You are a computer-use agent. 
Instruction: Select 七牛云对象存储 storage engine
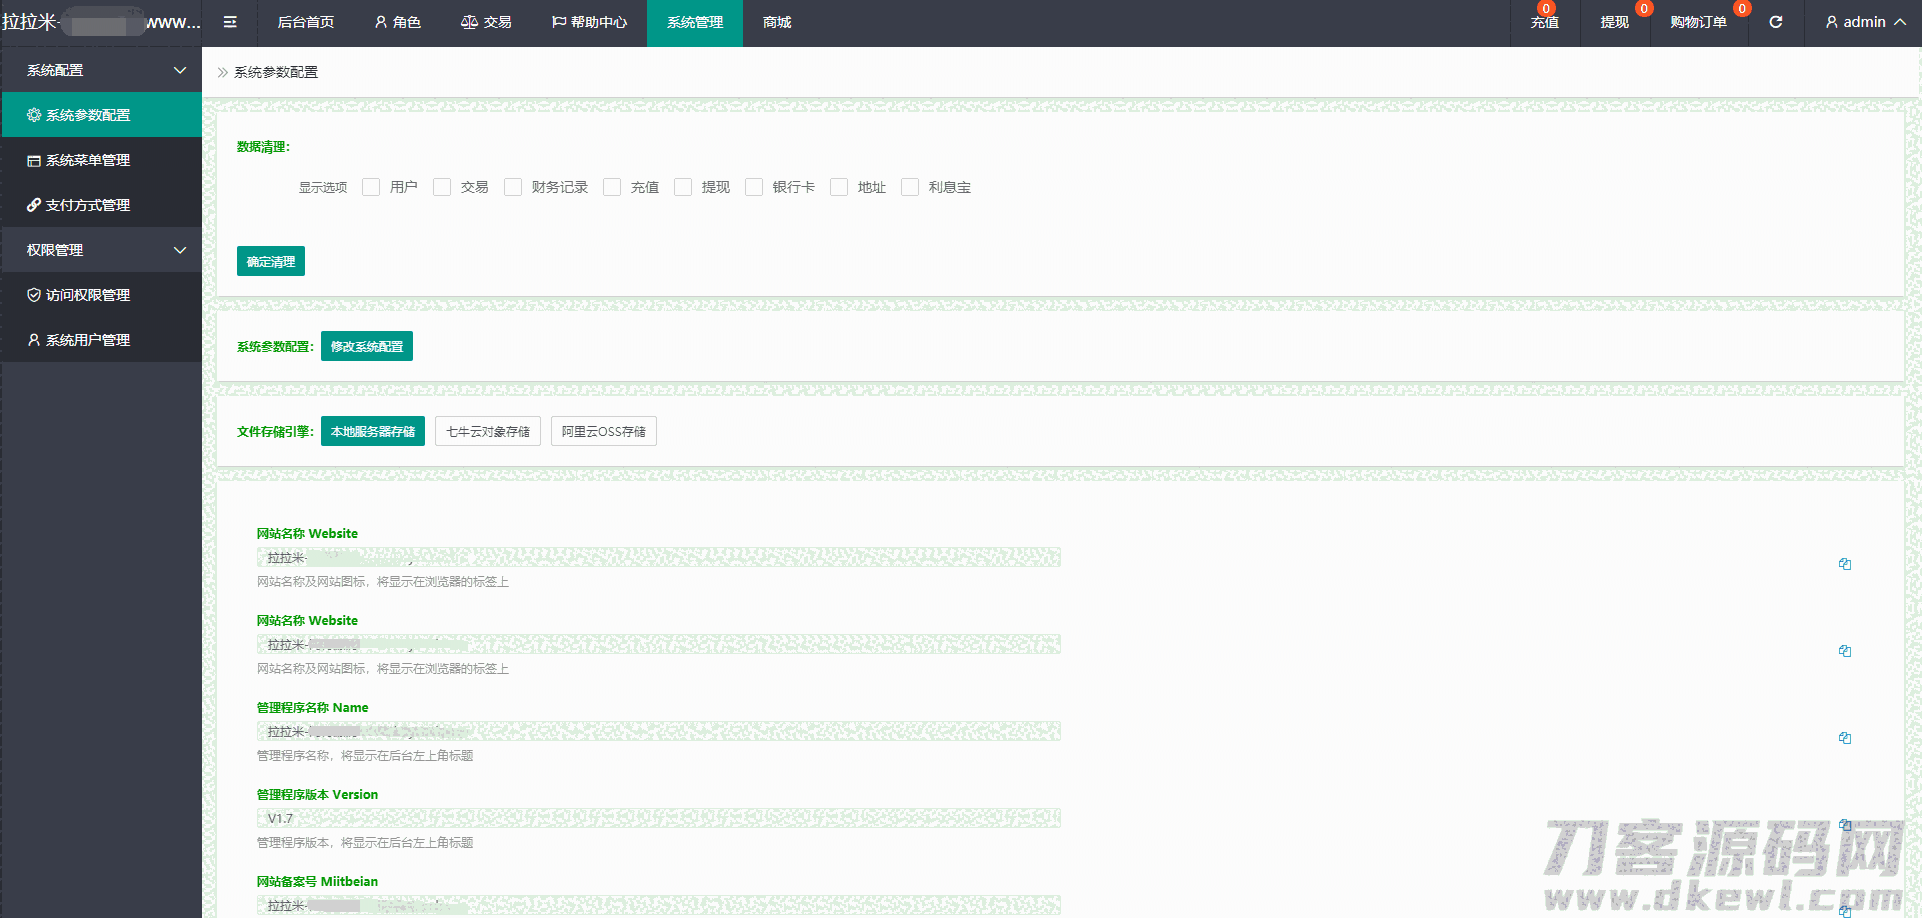[488, 431]
